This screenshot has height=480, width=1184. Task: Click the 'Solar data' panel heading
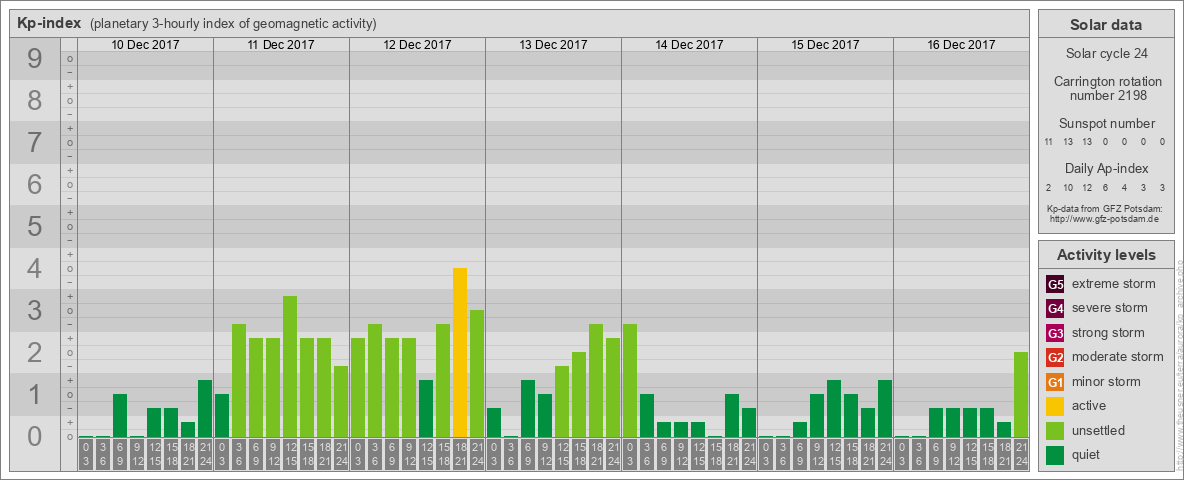point(1106,25)
